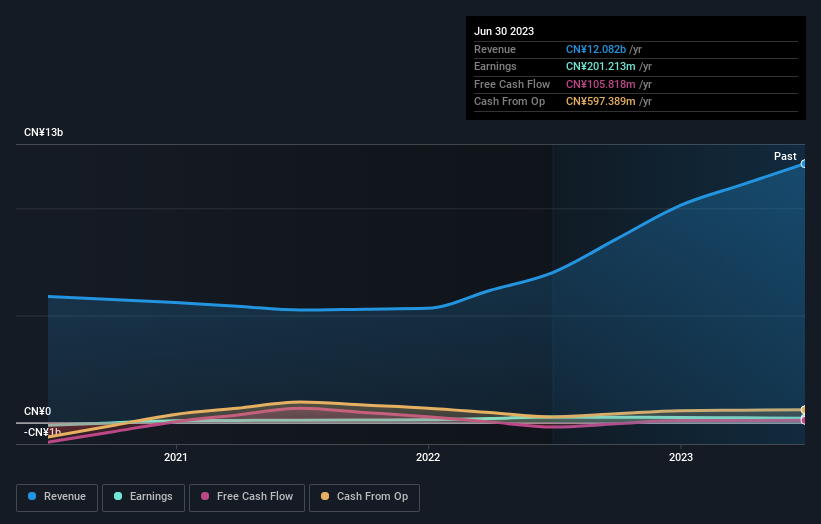The width and height of the screenshot is (821, 524).
Task: Click the Past label on chart
Action: coord(785,156)
